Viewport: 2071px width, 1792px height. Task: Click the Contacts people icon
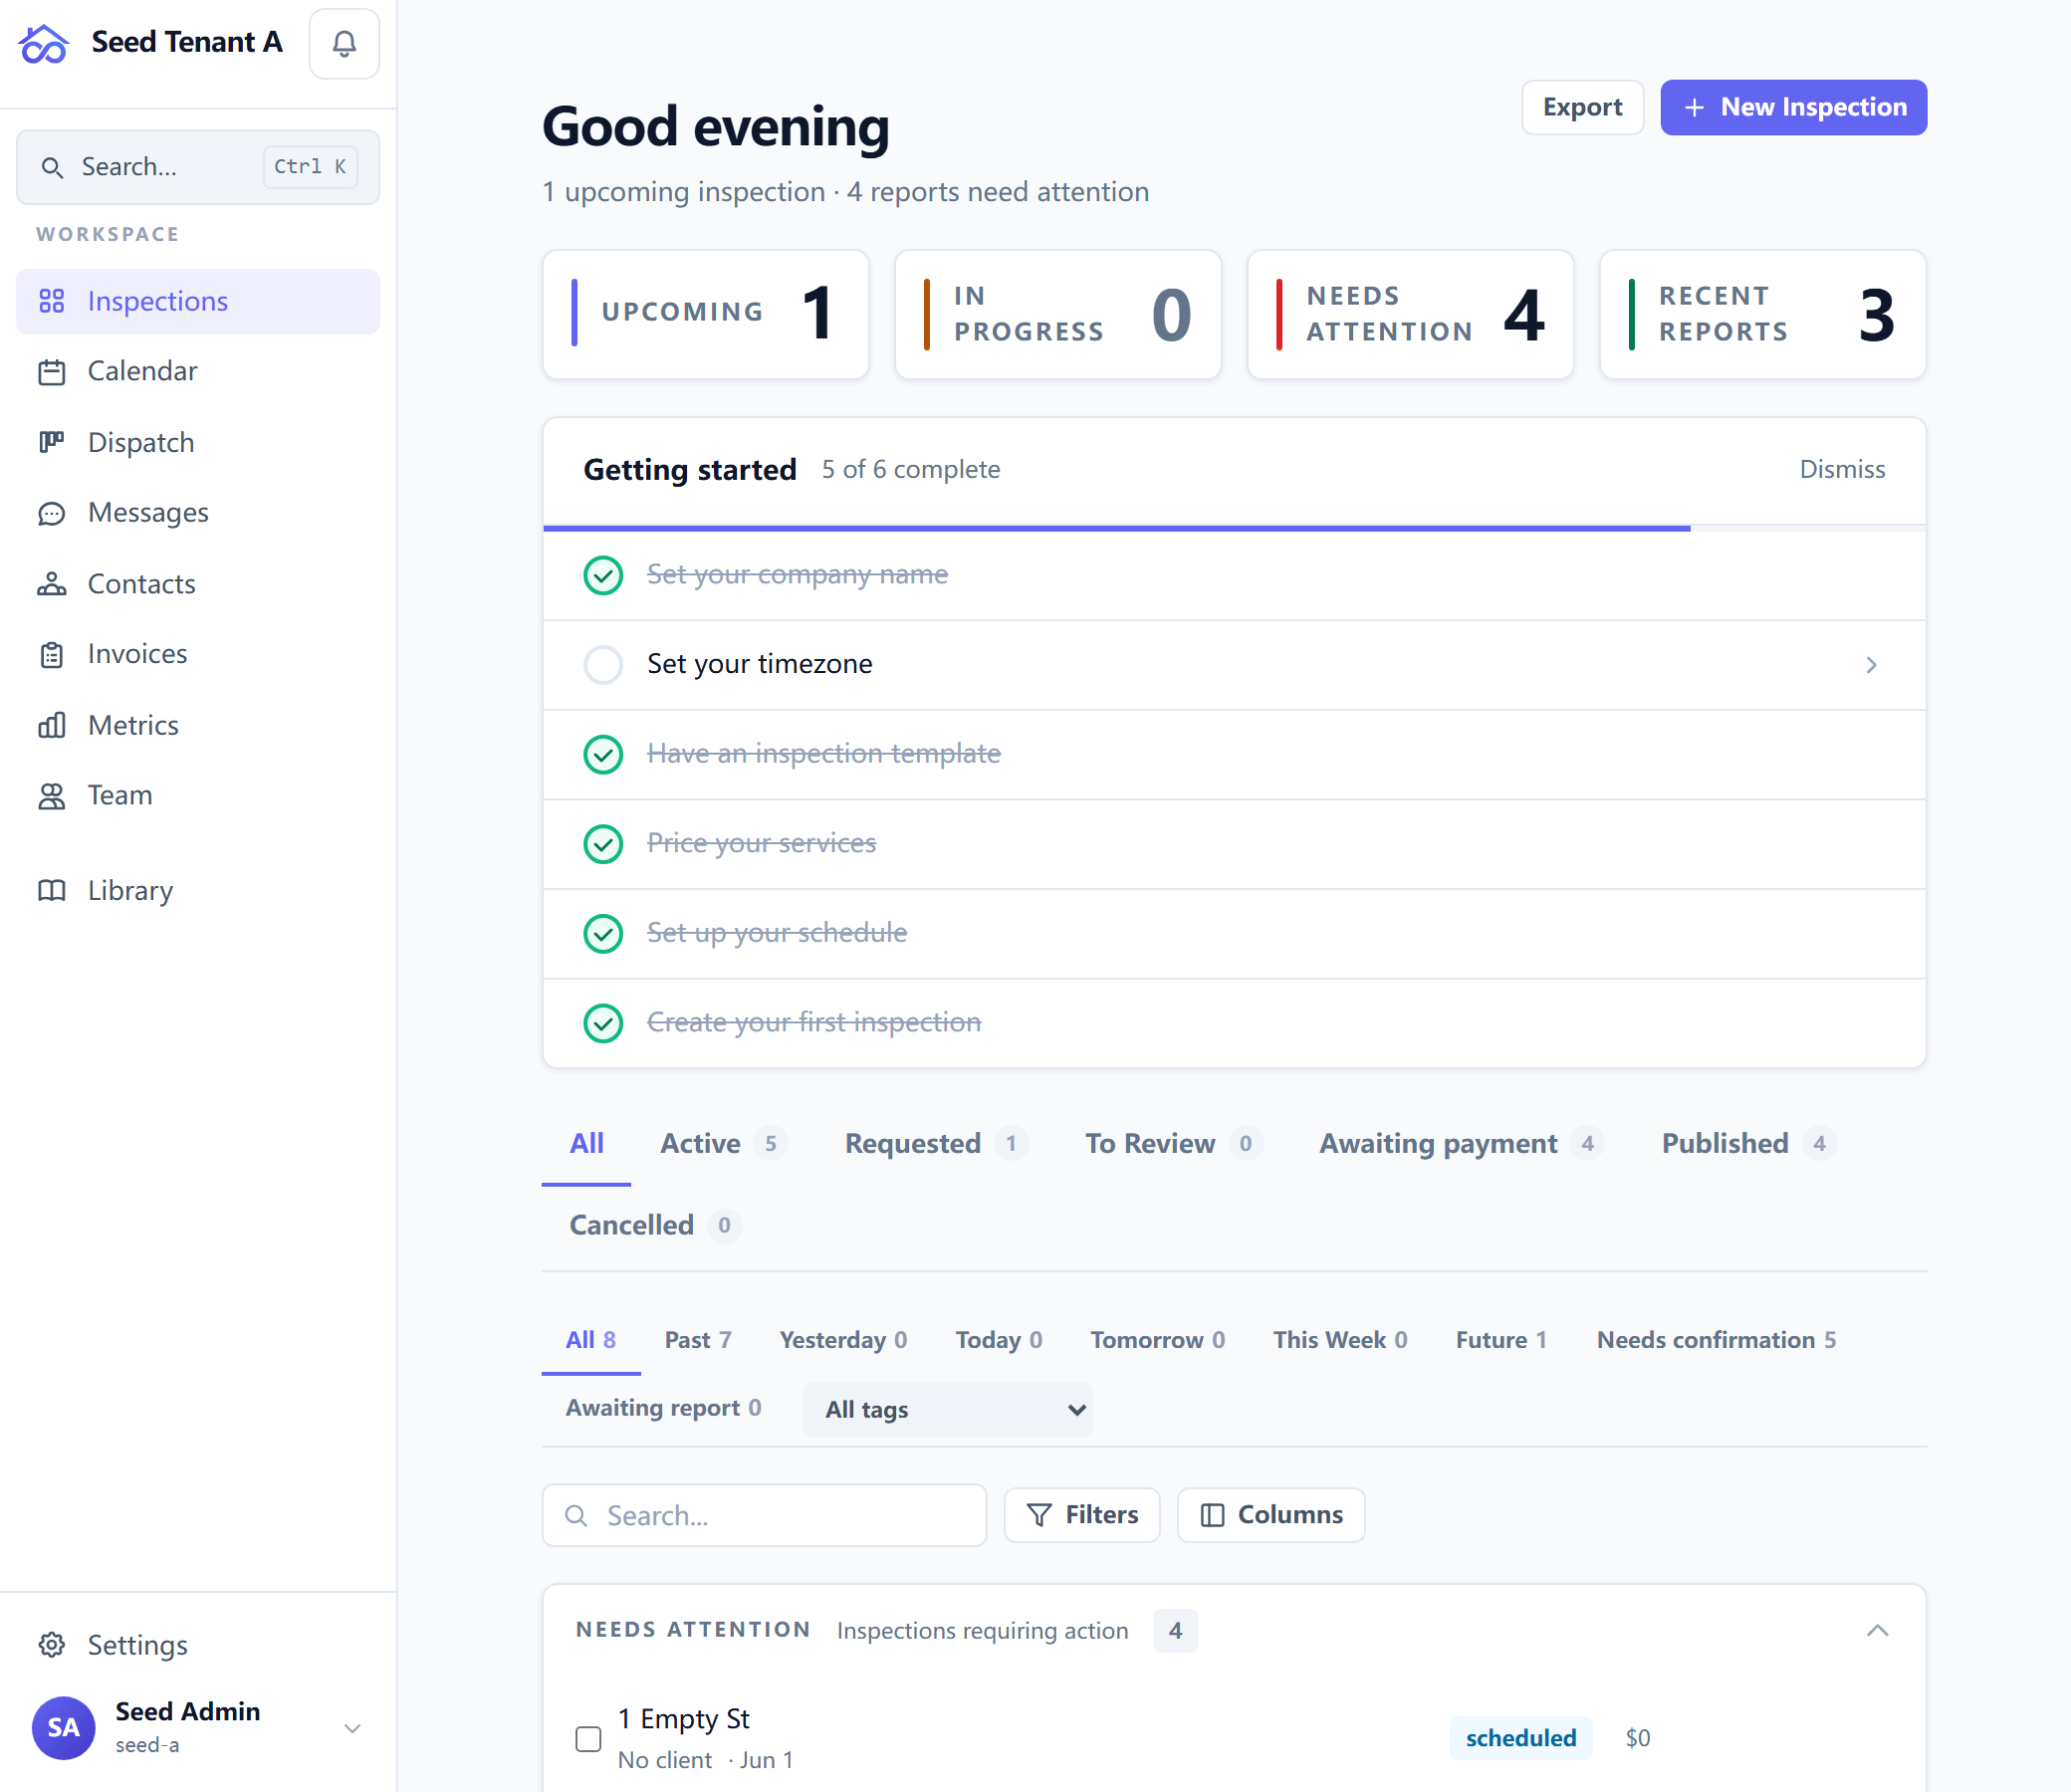pos(51,584)
